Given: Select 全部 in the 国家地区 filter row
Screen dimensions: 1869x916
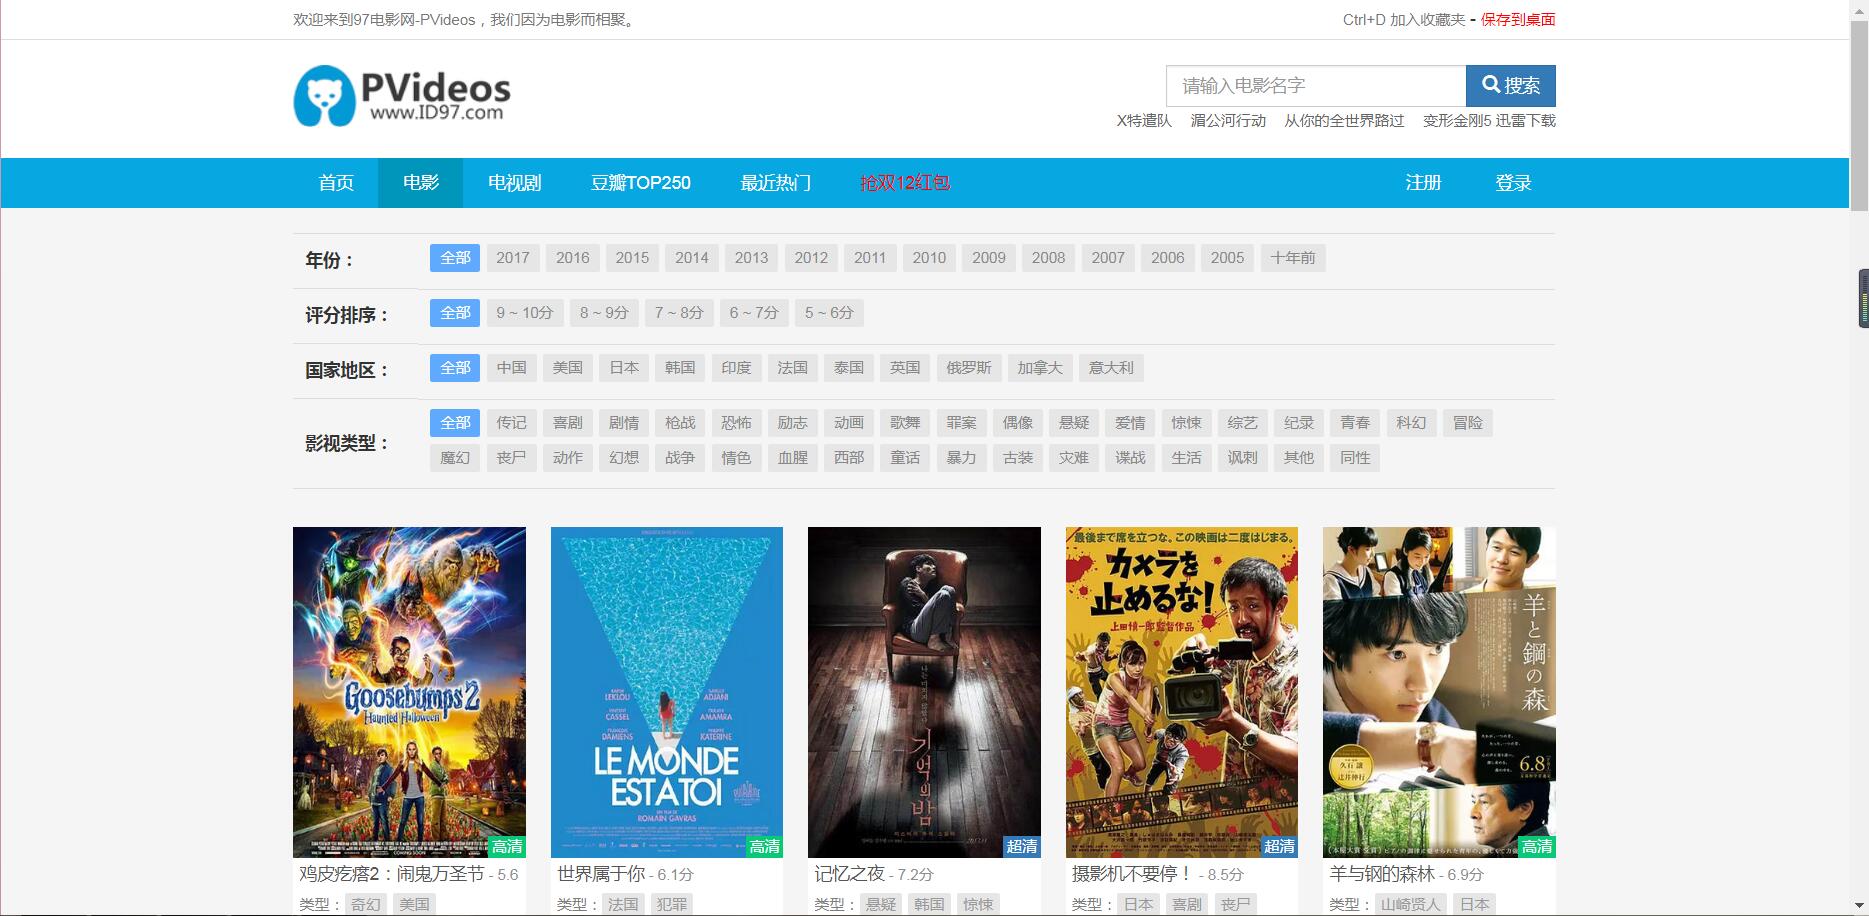Looking at the screenshot, I should (x=455, y=368).
